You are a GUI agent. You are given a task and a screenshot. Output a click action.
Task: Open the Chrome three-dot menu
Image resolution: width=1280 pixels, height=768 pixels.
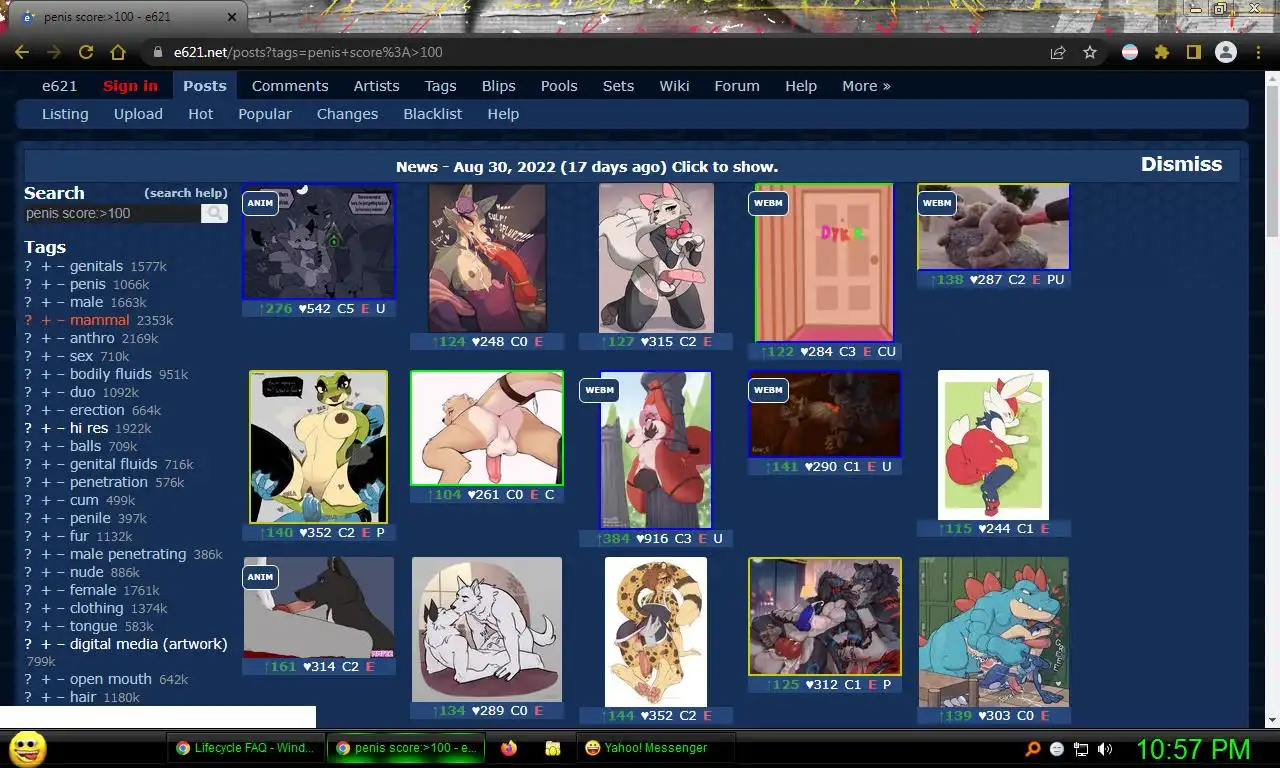1258,52
